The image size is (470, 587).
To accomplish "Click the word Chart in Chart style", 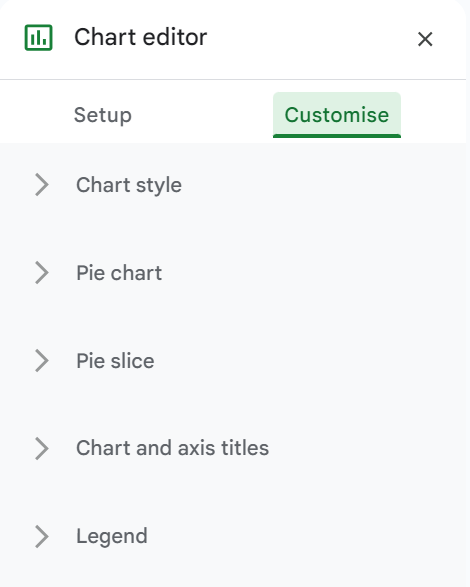I will tap(103, 185).
